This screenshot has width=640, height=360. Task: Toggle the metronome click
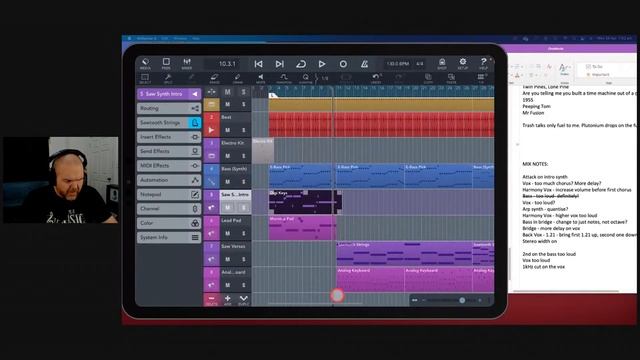pos(364,64)
